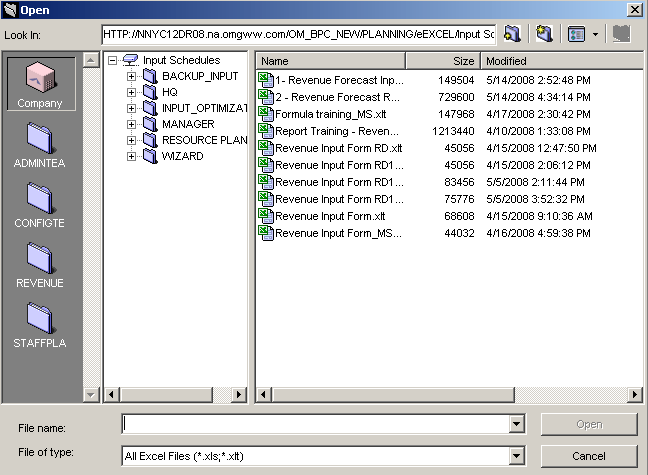Viewport: 648px width, 475px height.
Task: Expand the MANAGER tree node
Action: tap(131, 124)
